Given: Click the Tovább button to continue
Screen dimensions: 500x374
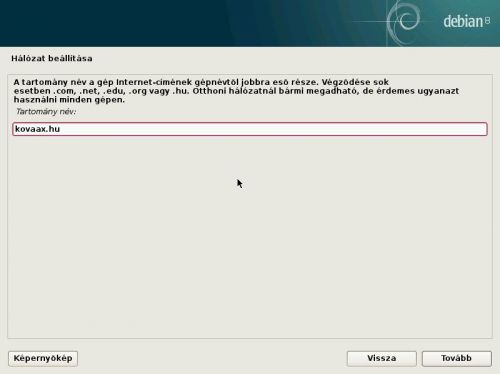Looking at the screenshot, I should click(x=456, y=359).
